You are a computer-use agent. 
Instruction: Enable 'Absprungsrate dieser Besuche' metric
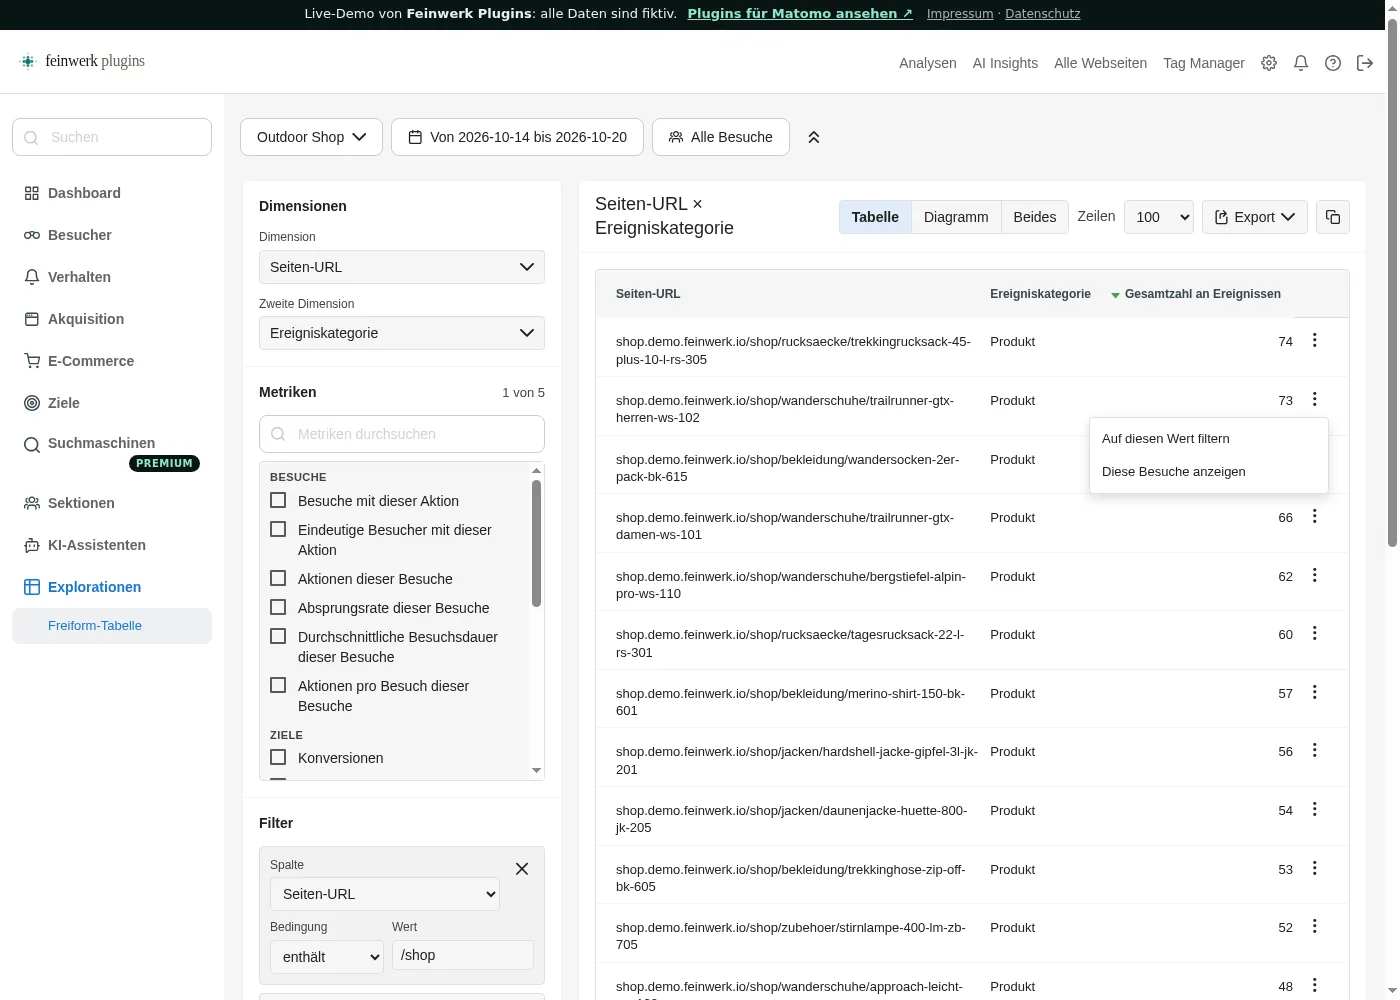[278, 607]
